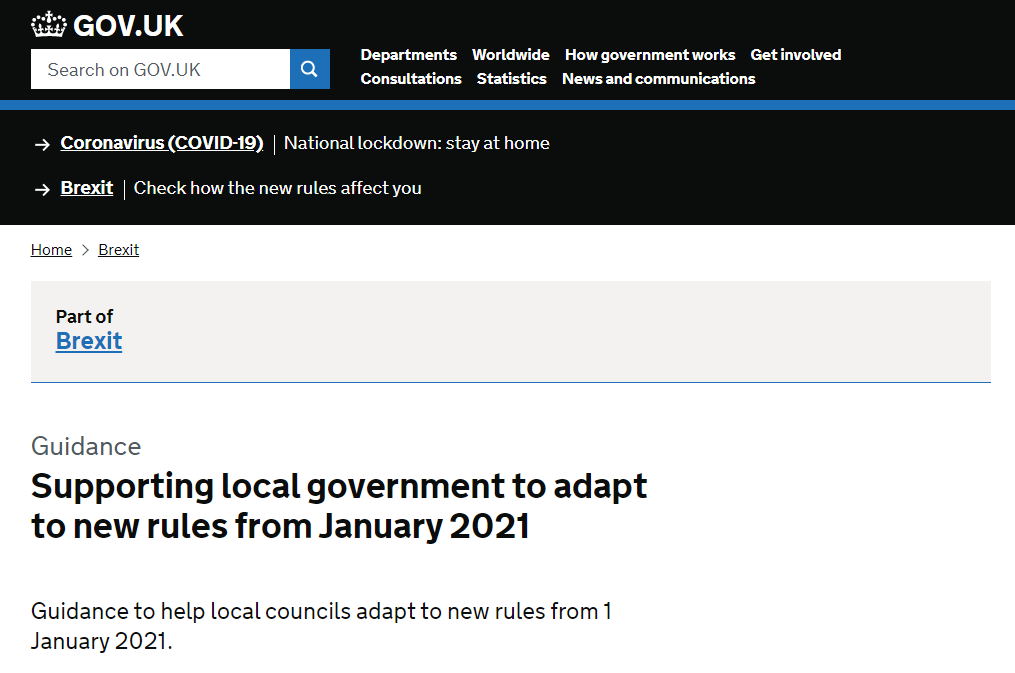Go to Home in breadcrumbs
Viewport: 1015px width, 673px height.
pos(51,250)
